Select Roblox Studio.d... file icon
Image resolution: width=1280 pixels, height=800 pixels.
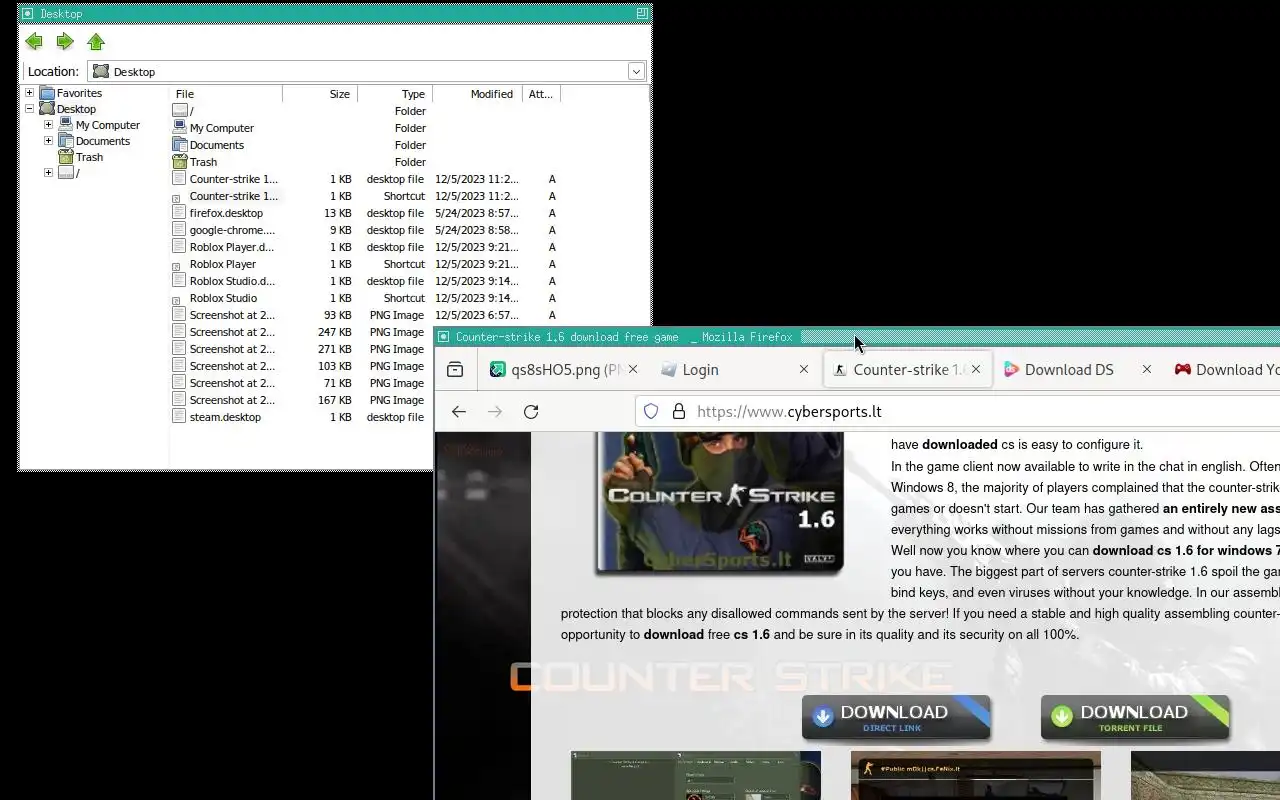pos(180,281)
